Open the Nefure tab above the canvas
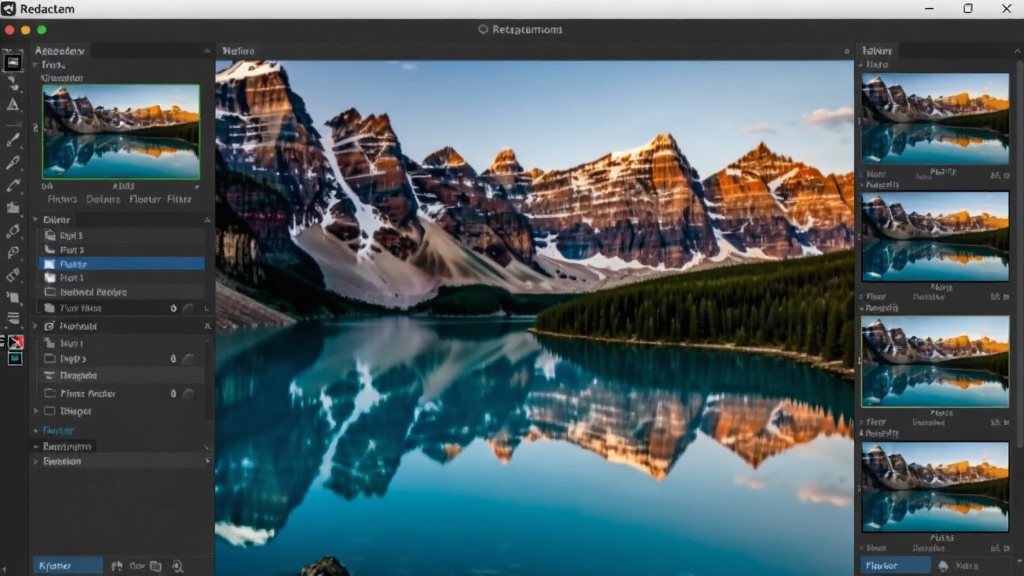The width and height of the screenshot is (1024, 576). click(238, 51)
